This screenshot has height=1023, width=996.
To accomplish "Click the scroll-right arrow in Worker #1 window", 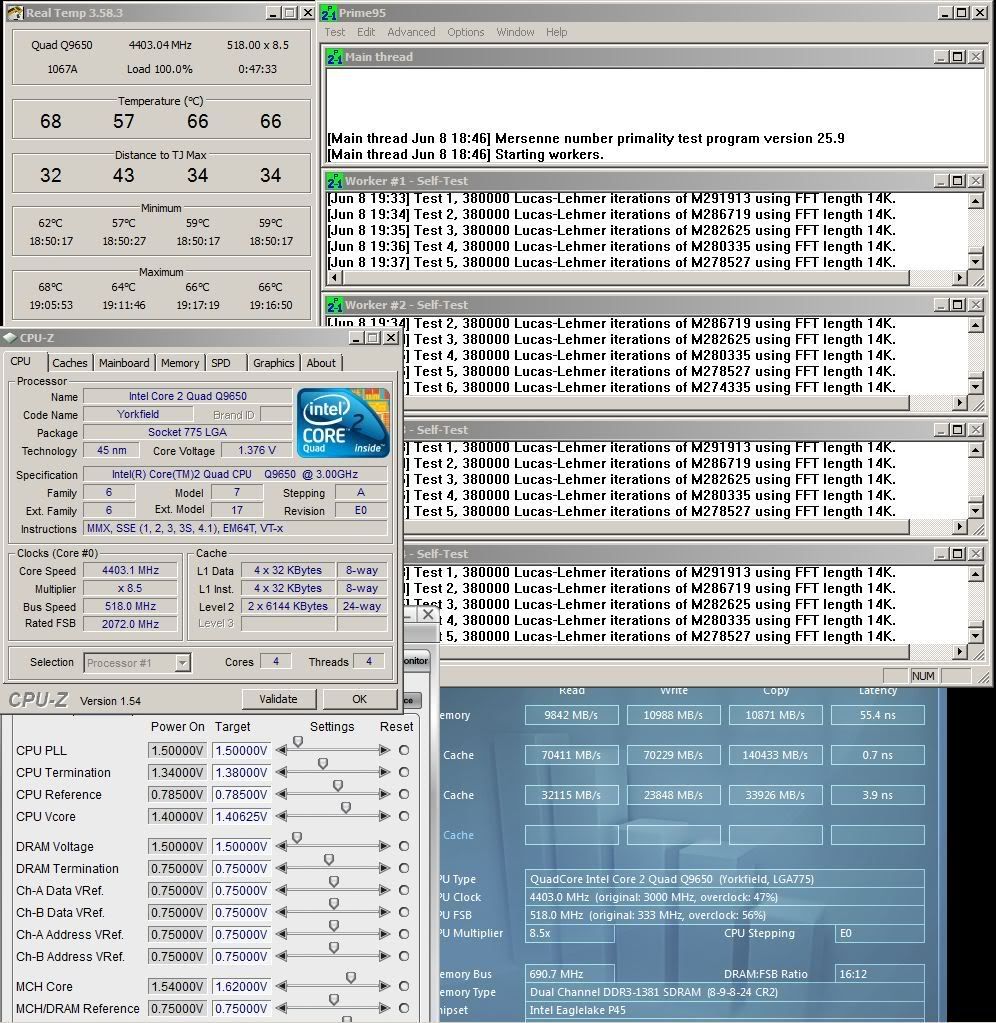I will (959, 278).
